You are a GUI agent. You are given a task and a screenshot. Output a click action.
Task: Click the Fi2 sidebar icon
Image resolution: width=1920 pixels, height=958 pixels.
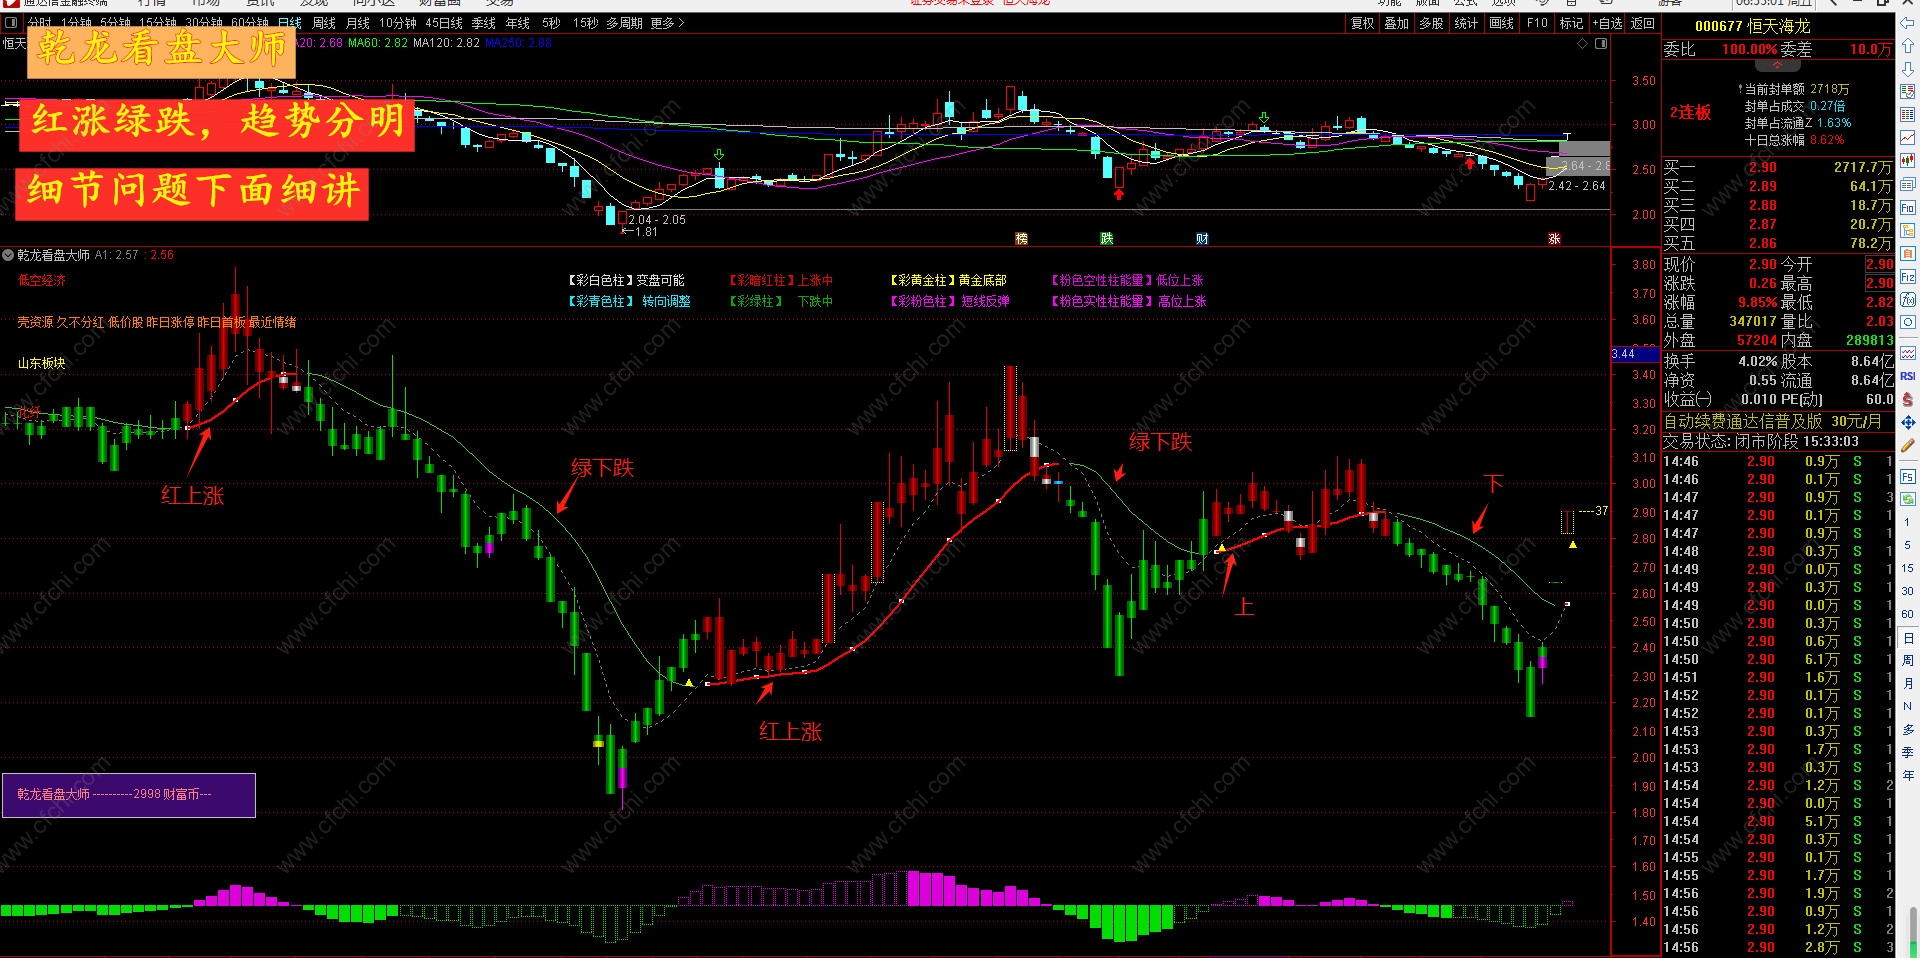[1908, 276]
